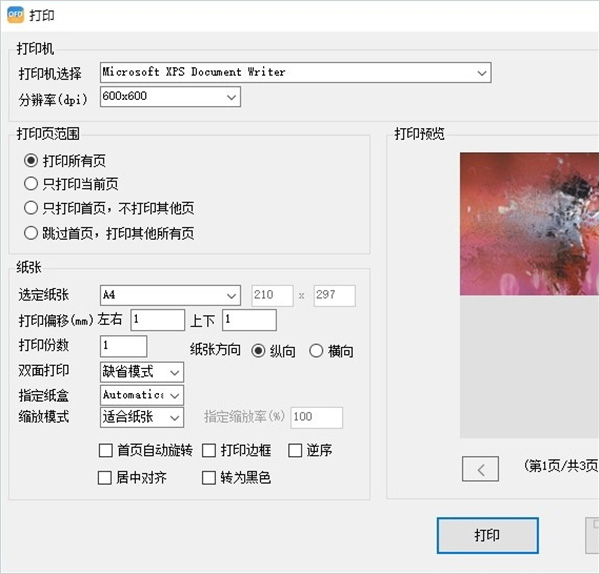The width and height of the screenshot is (600, 574).
Task: Enable the print border checkbox
Action: click(209, 450)
